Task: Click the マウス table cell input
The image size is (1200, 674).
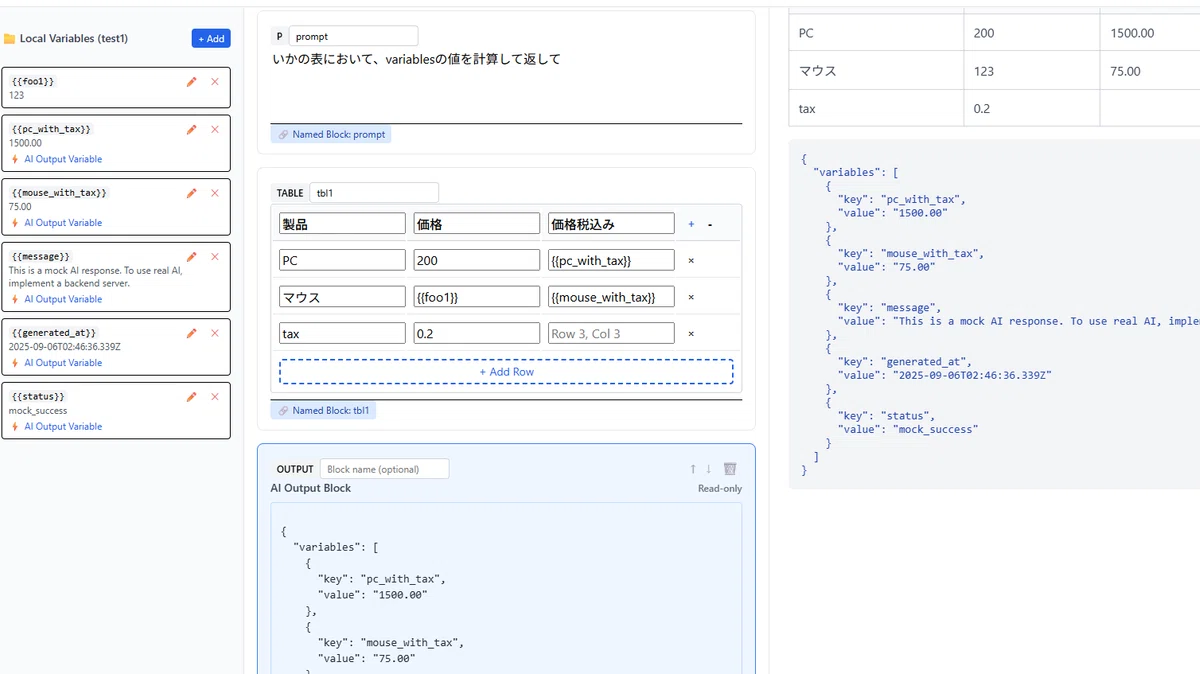Action: click(342, 297)
